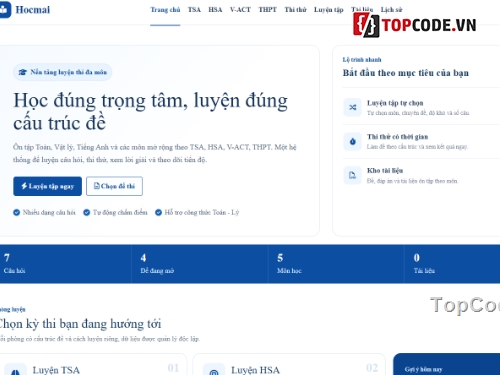Click check icon beside Hỗ trợ công thức

pos(158,212)
